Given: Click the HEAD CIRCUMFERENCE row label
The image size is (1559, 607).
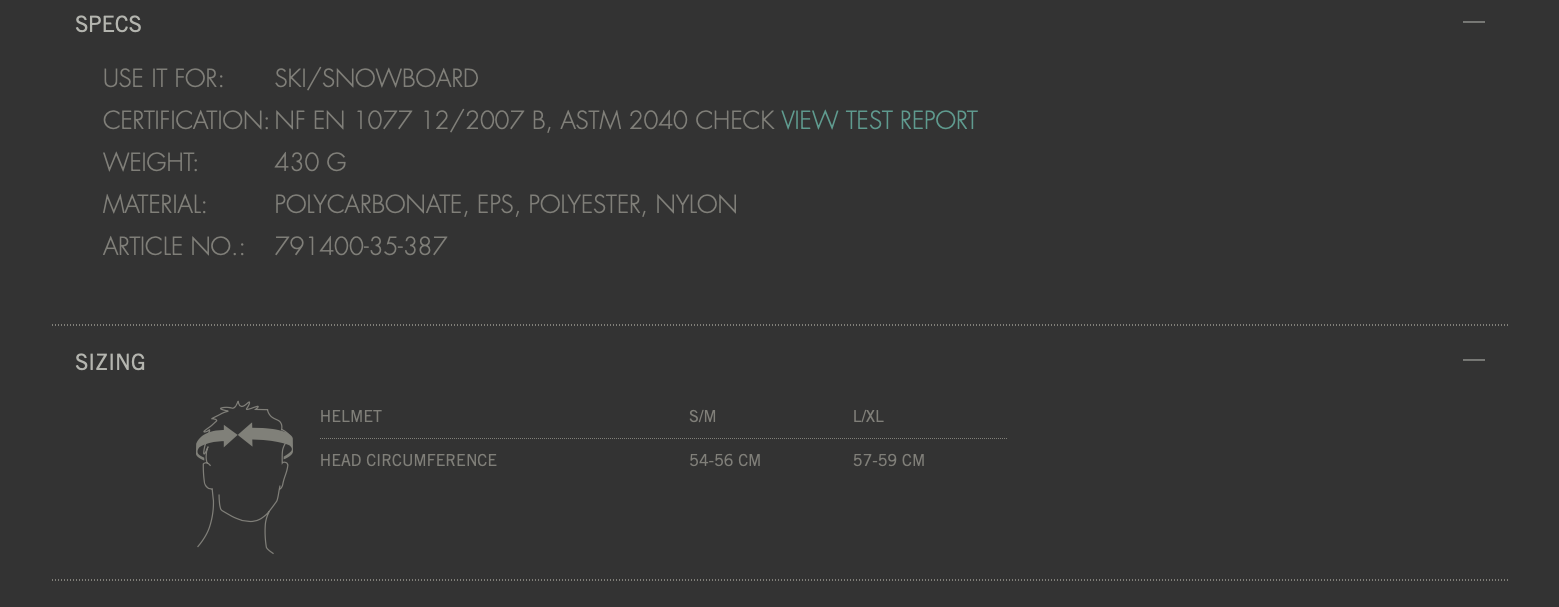Looking at the screenshot, I should click(408, 461).
